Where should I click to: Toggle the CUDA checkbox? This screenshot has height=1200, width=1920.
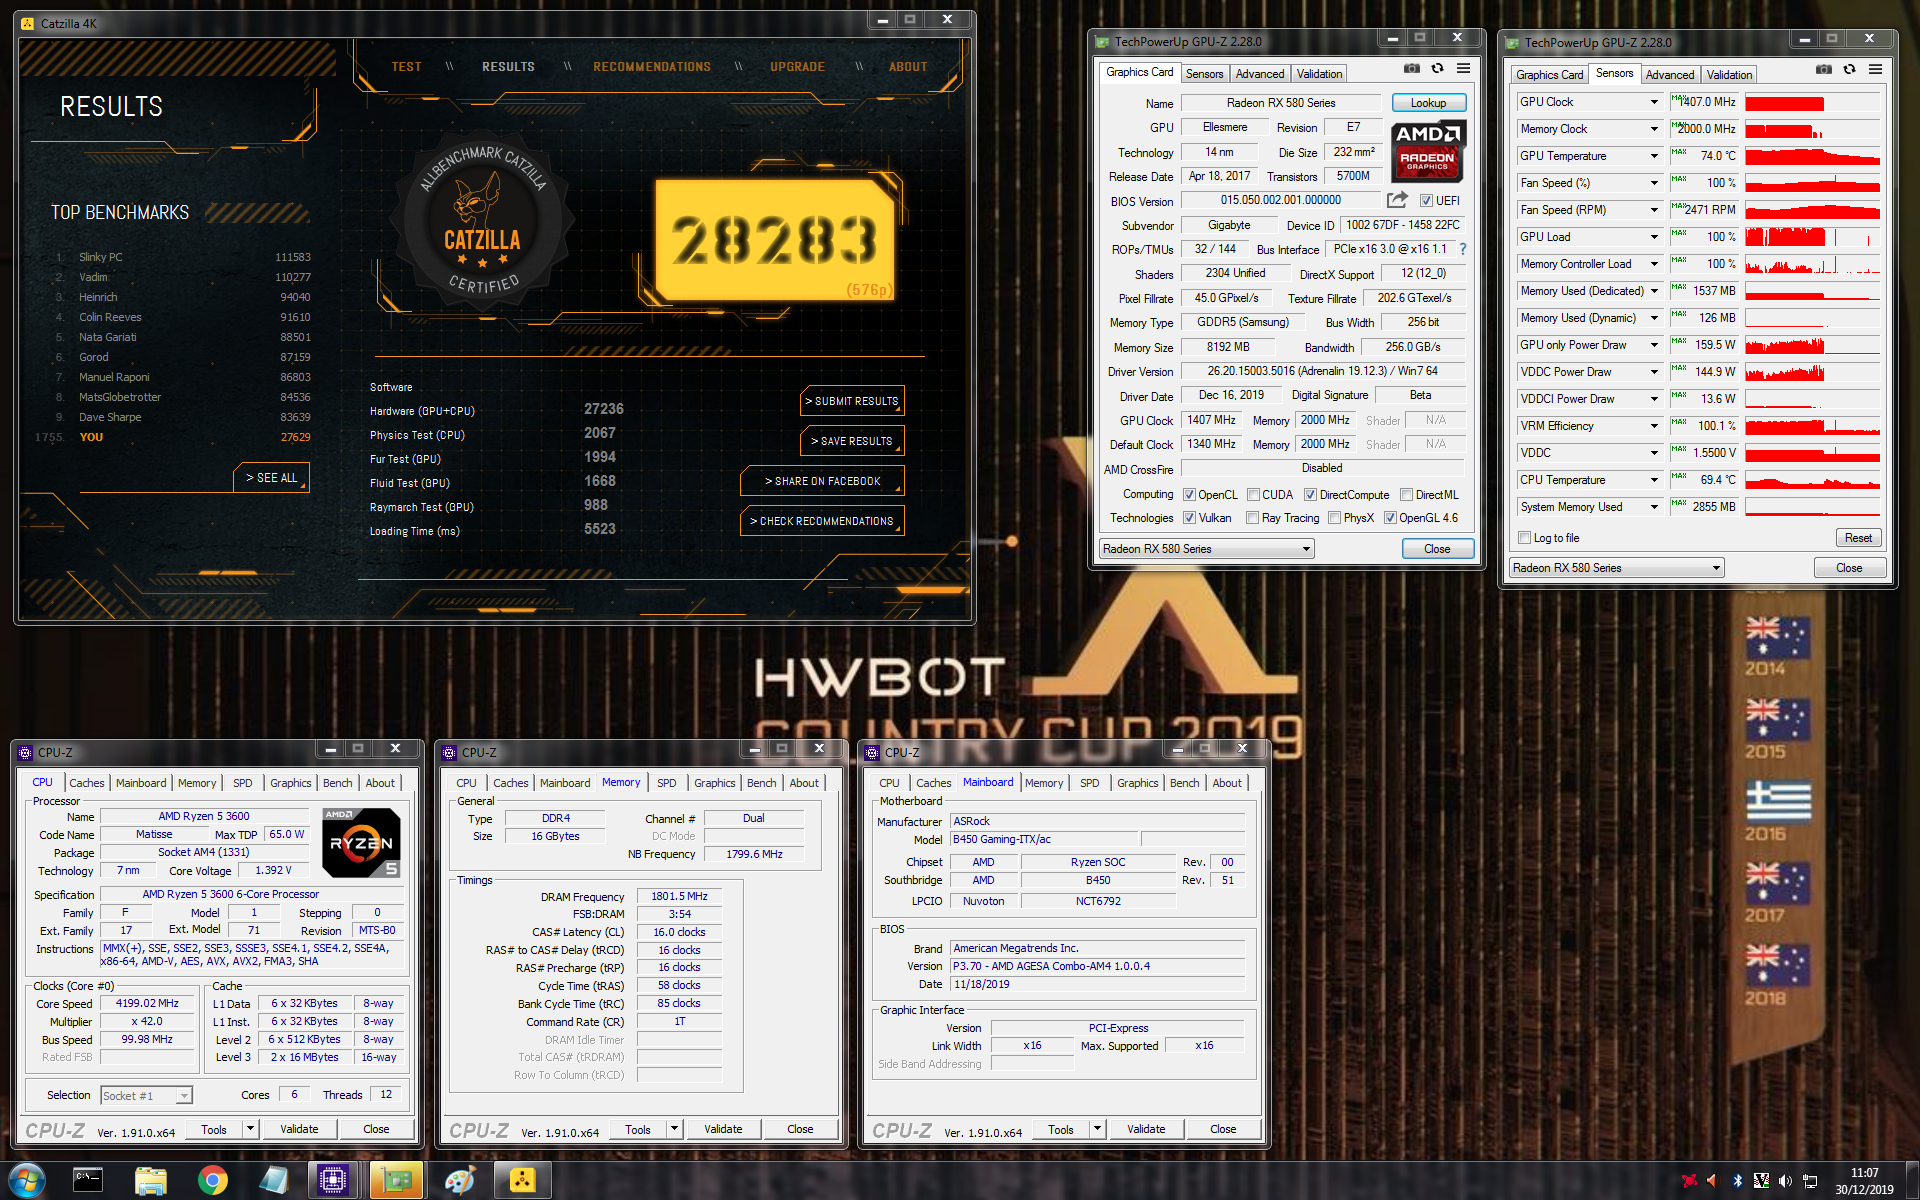pos(1253,495)
